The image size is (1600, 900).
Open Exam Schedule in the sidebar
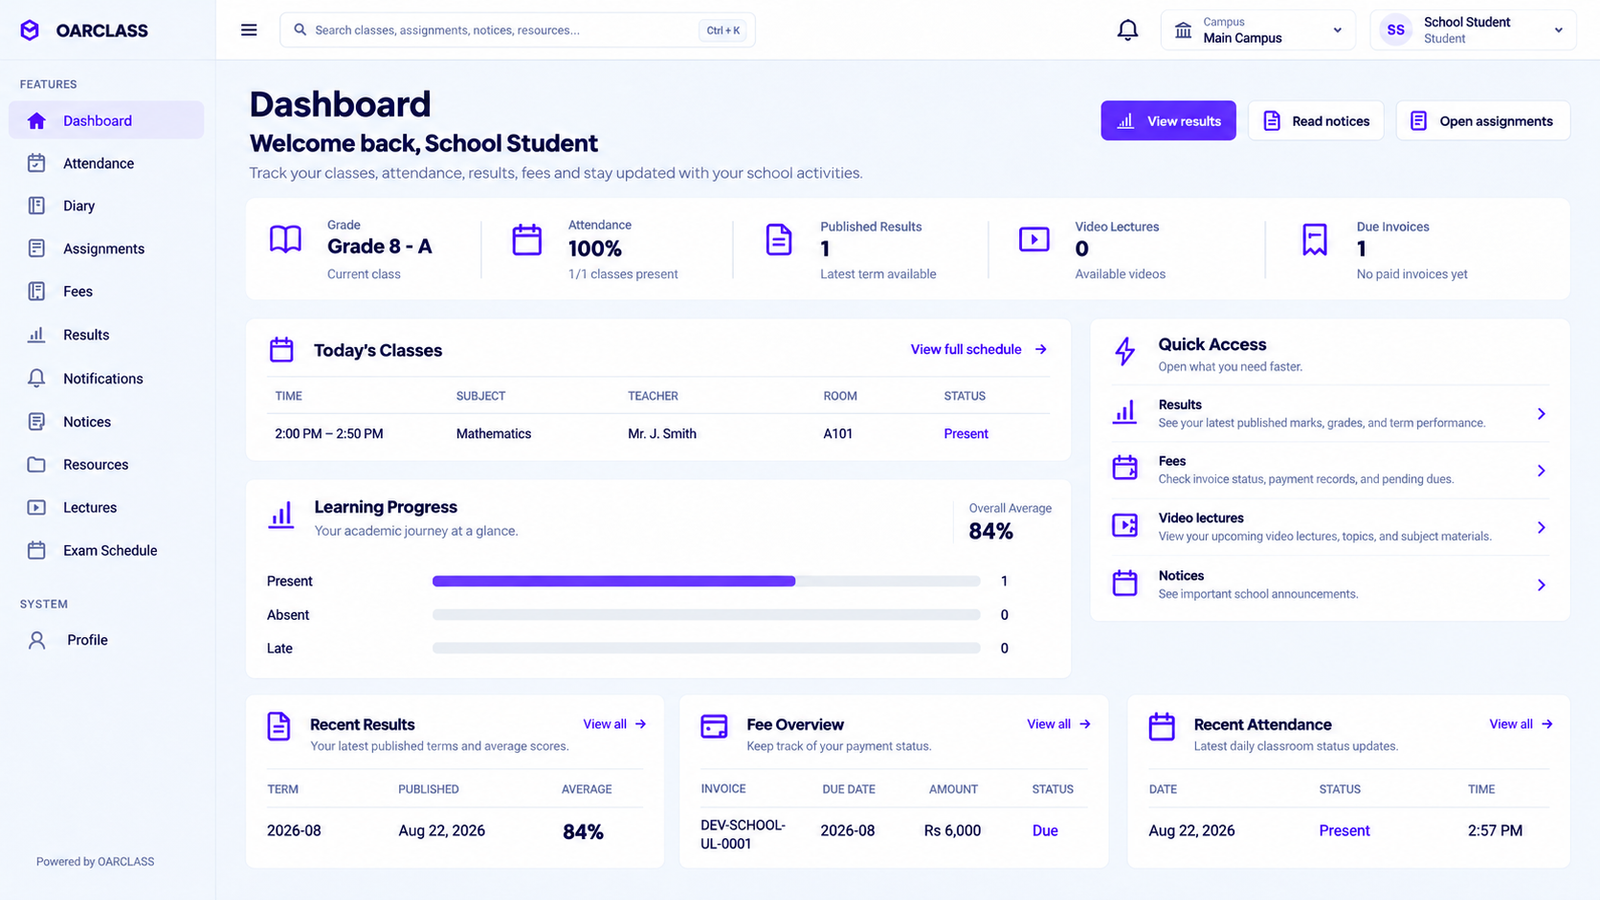click(x=106, y=550)
